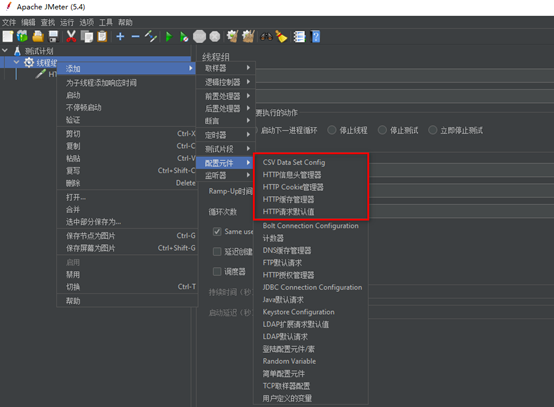This screenshot has width=554, height=407.
Task: Open Help with question mark icon
Action: (316, 36)
